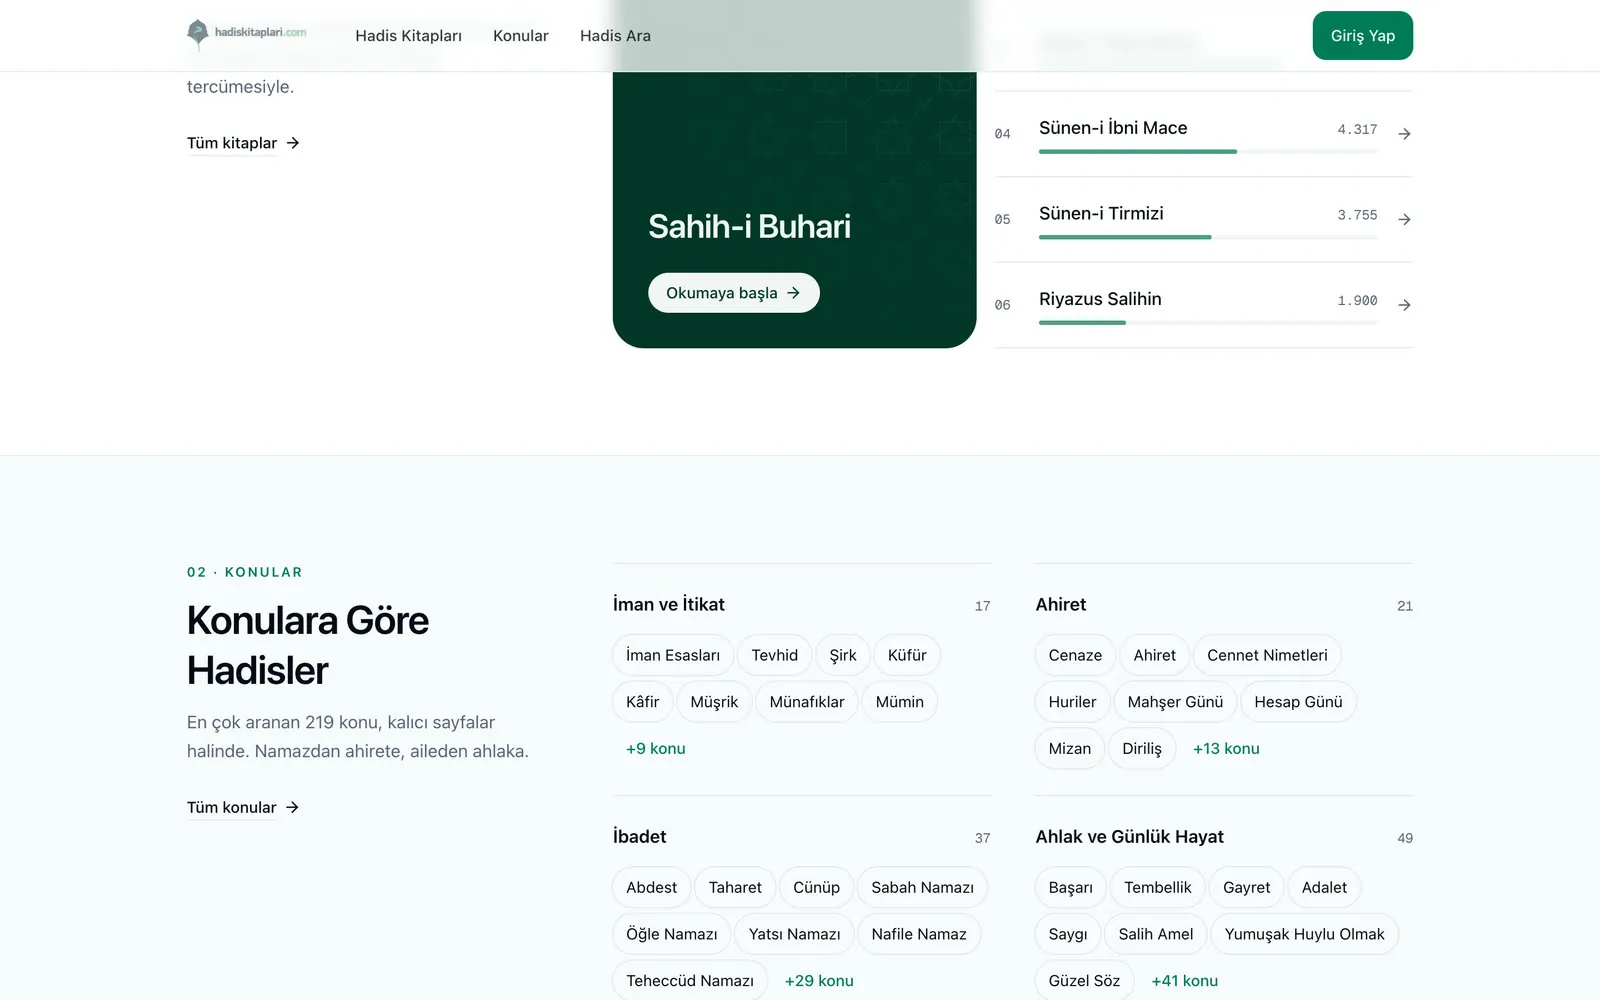This screenshot has height=1000, width=1600.
Task: Click arrow icon for Sünen-i İbni Mace
Action: [x=1404, y=134]
